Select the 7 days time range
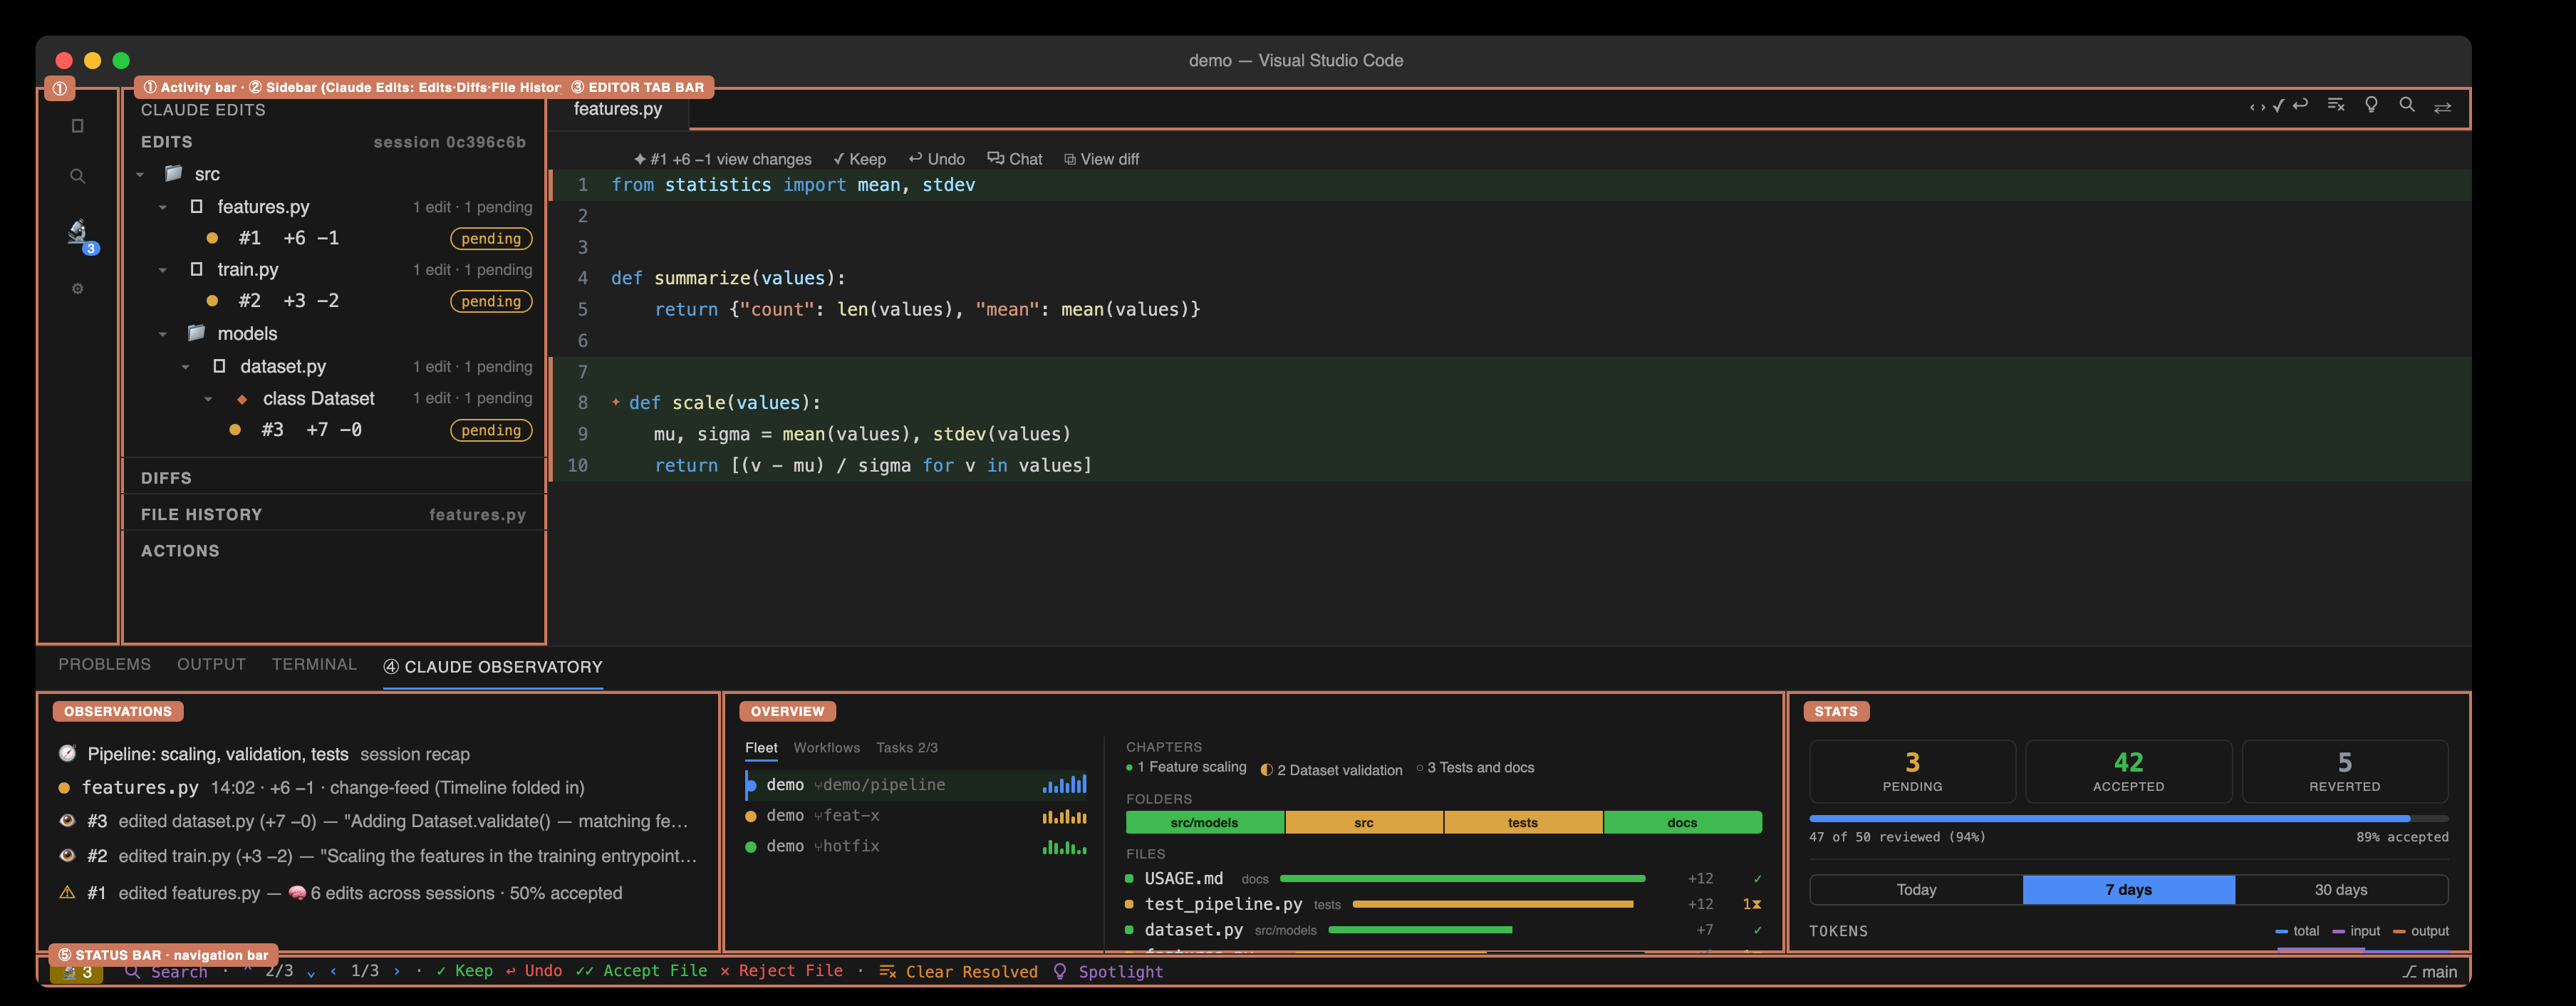 [x=2128, y=889]
